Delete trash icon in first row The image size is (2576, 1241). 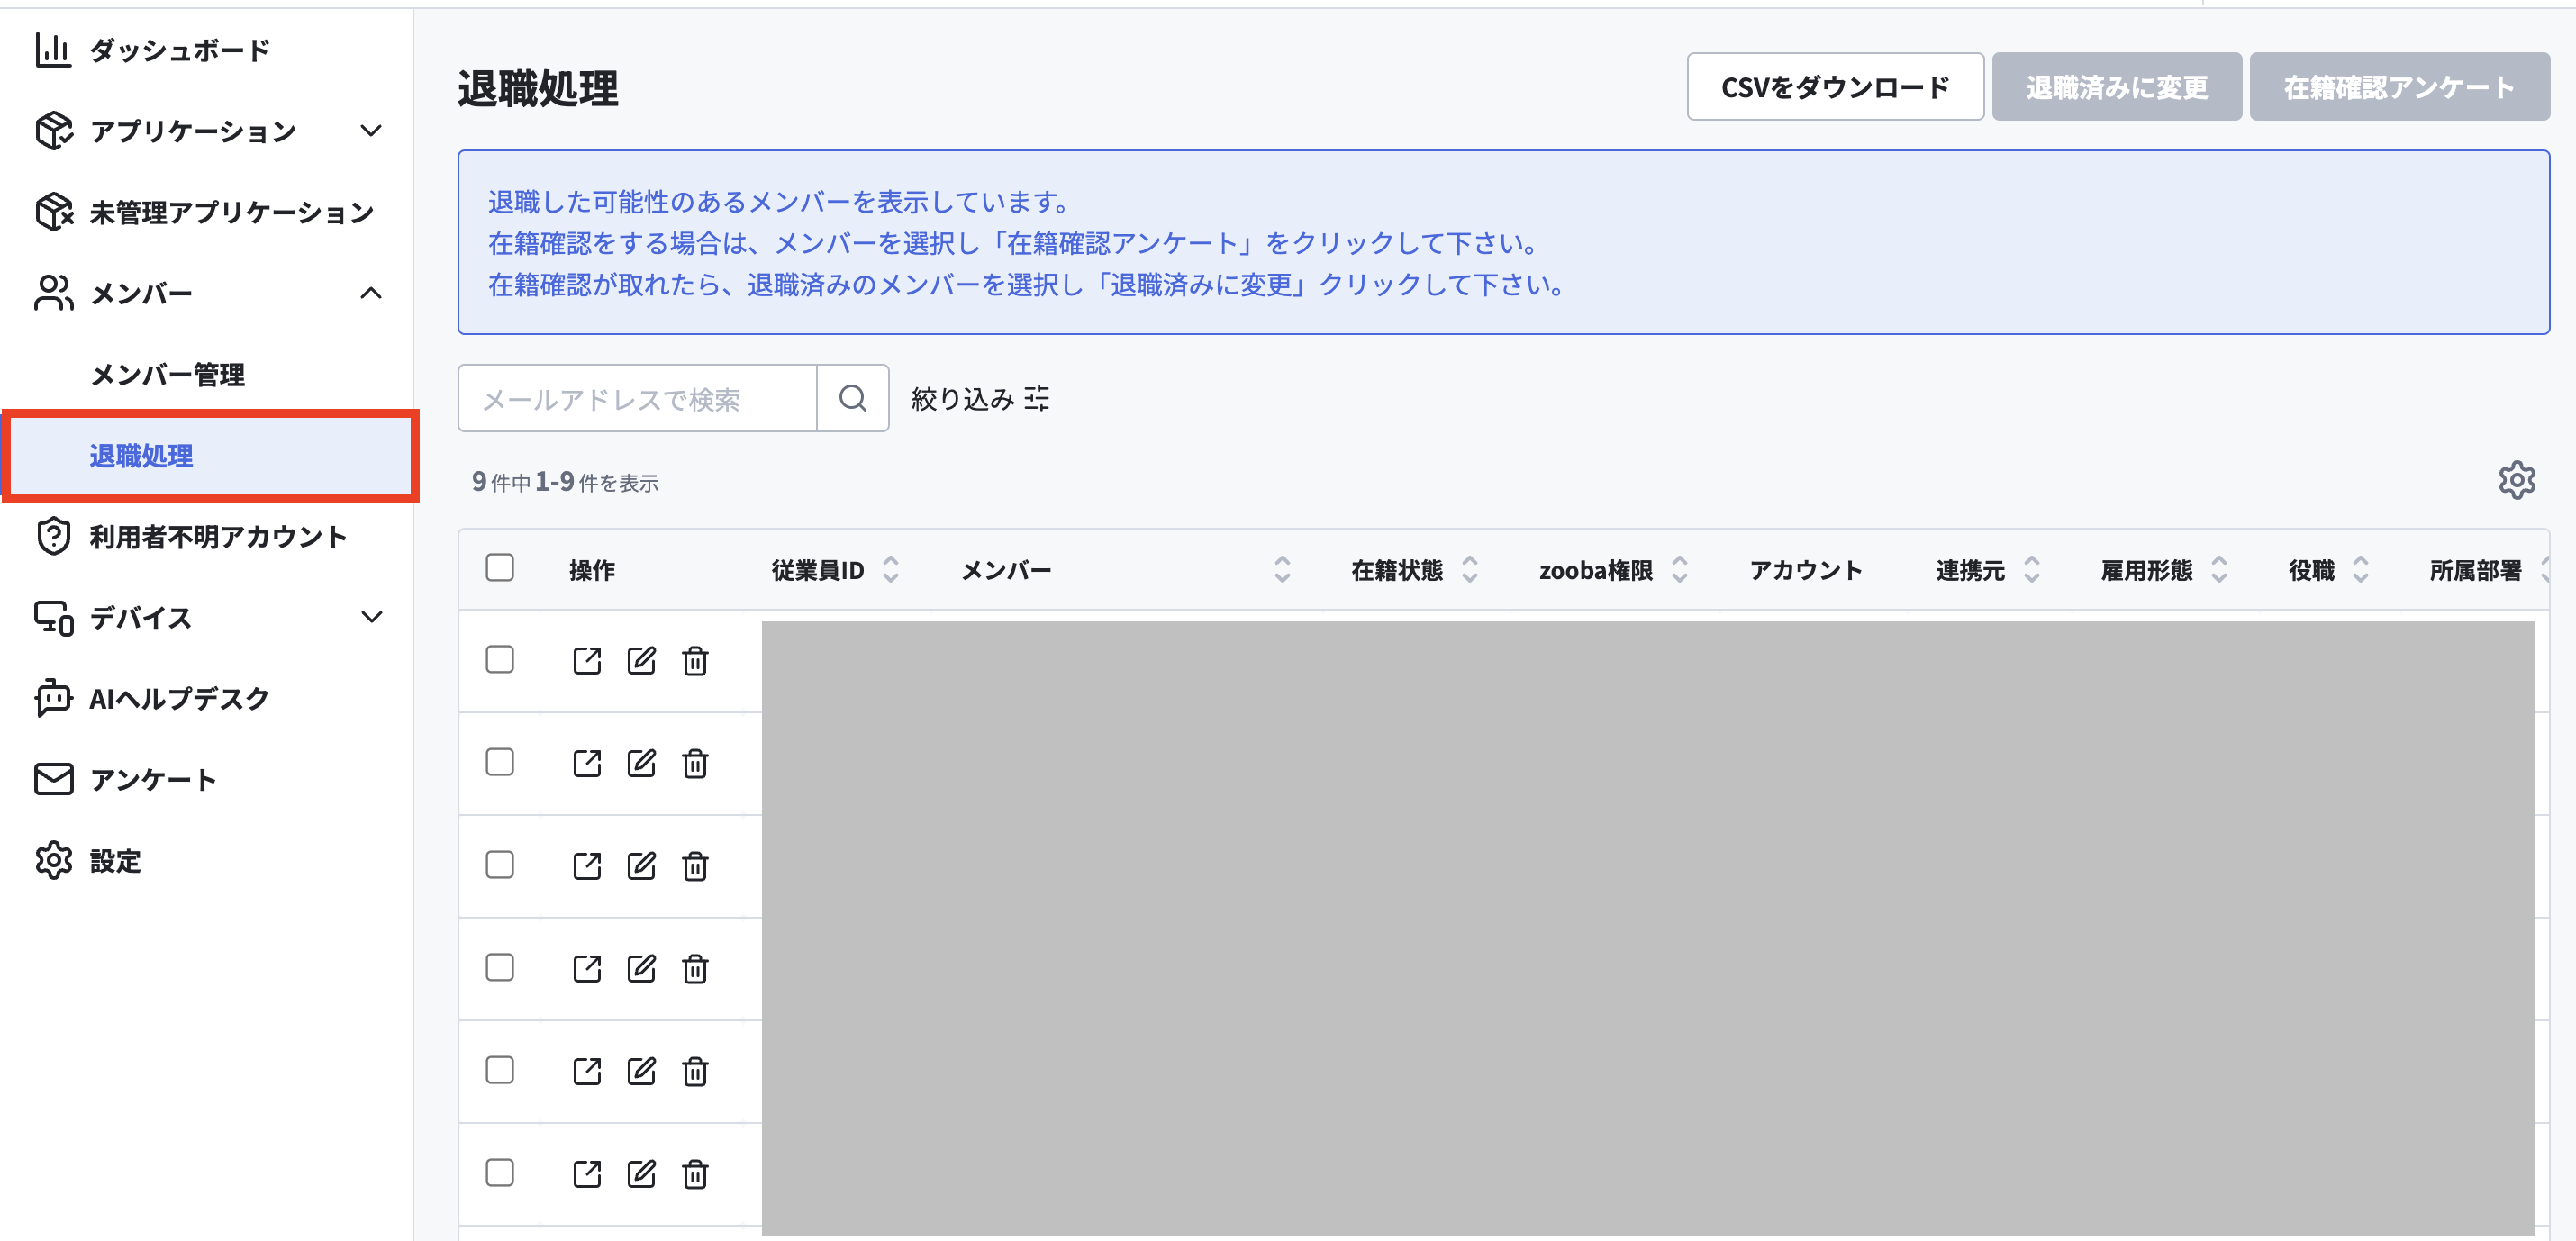point(695,661)
